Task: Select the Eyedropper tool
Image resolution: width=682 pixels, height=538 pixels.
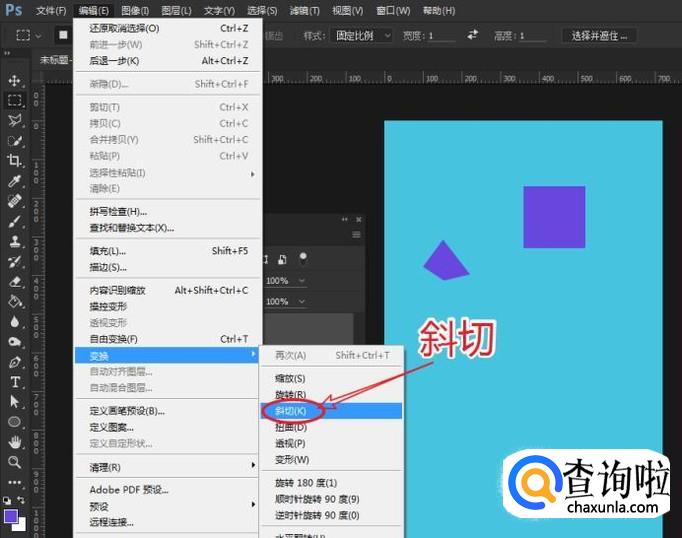Action: 15,181
